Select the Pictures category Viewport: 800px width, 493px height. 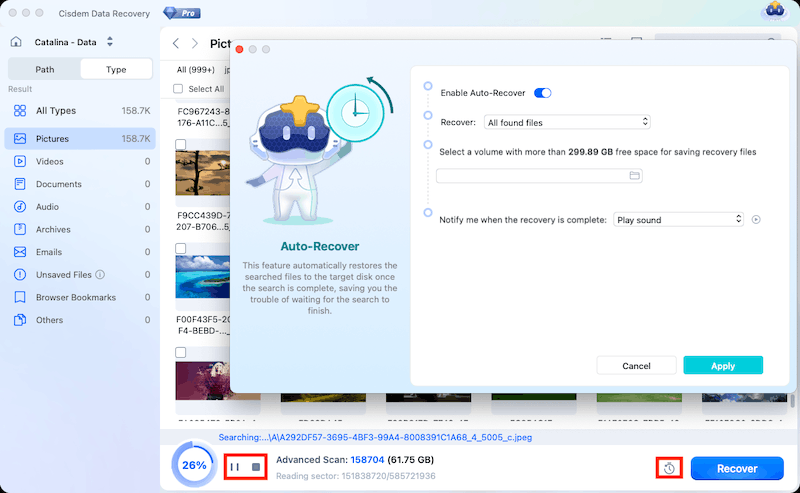click(80, 138)
